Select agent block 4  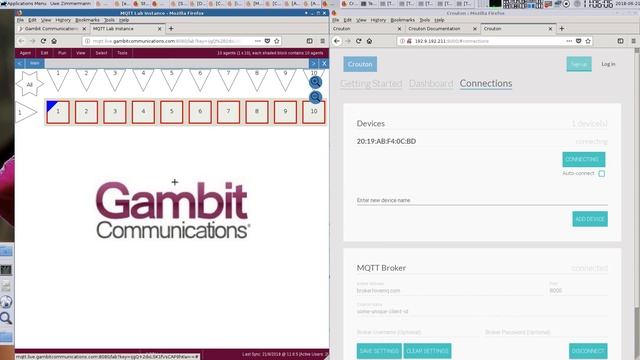[x=143, y=112]
